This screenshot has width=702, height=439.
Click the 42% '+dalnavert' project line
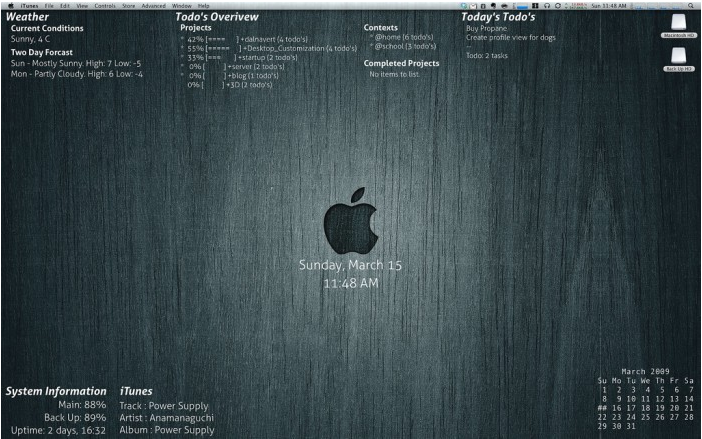[244, 39]
